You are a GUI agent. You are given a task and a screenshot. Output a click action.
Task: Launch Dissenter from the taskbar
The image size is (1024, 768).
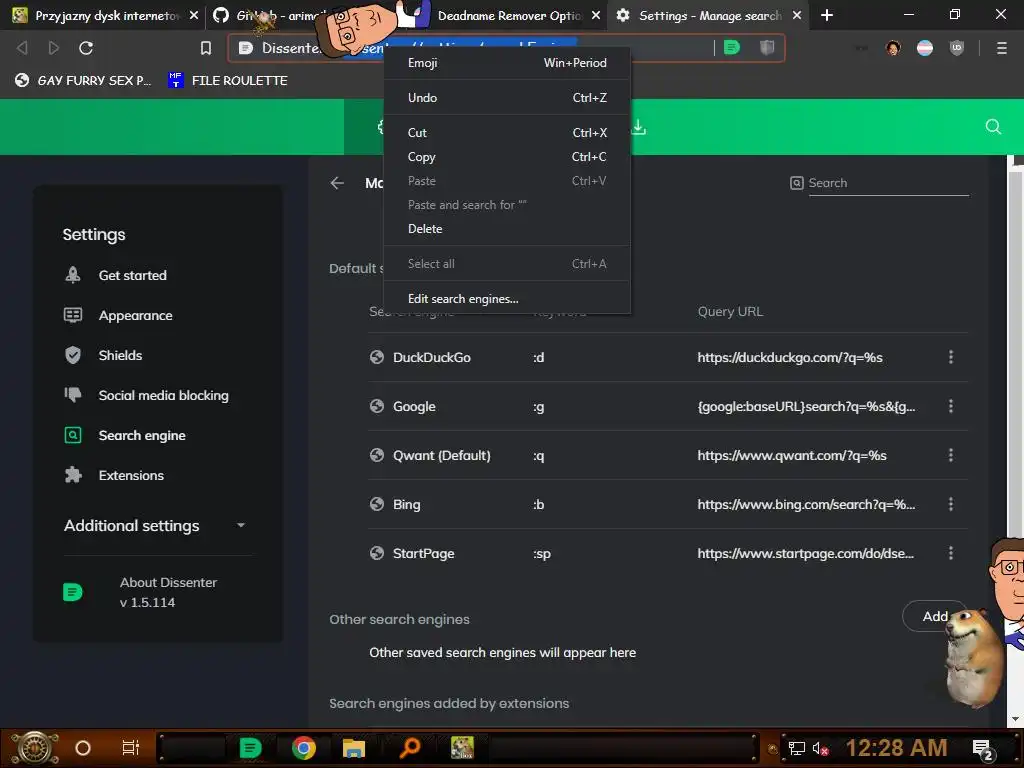[250, 748]
